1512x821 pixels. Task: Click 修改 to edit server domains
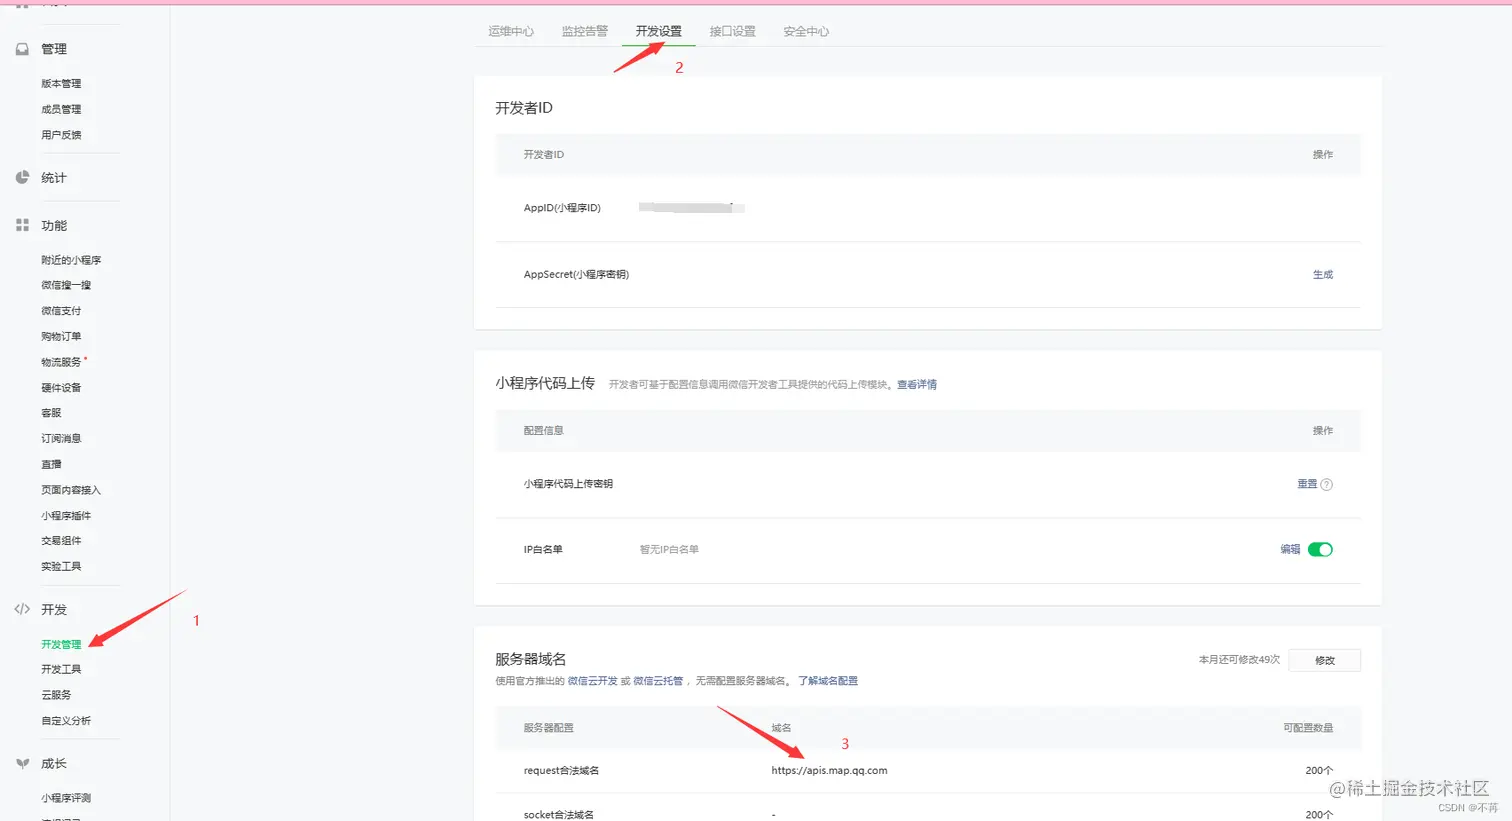pyautogui.click(x=1324, y=660)
